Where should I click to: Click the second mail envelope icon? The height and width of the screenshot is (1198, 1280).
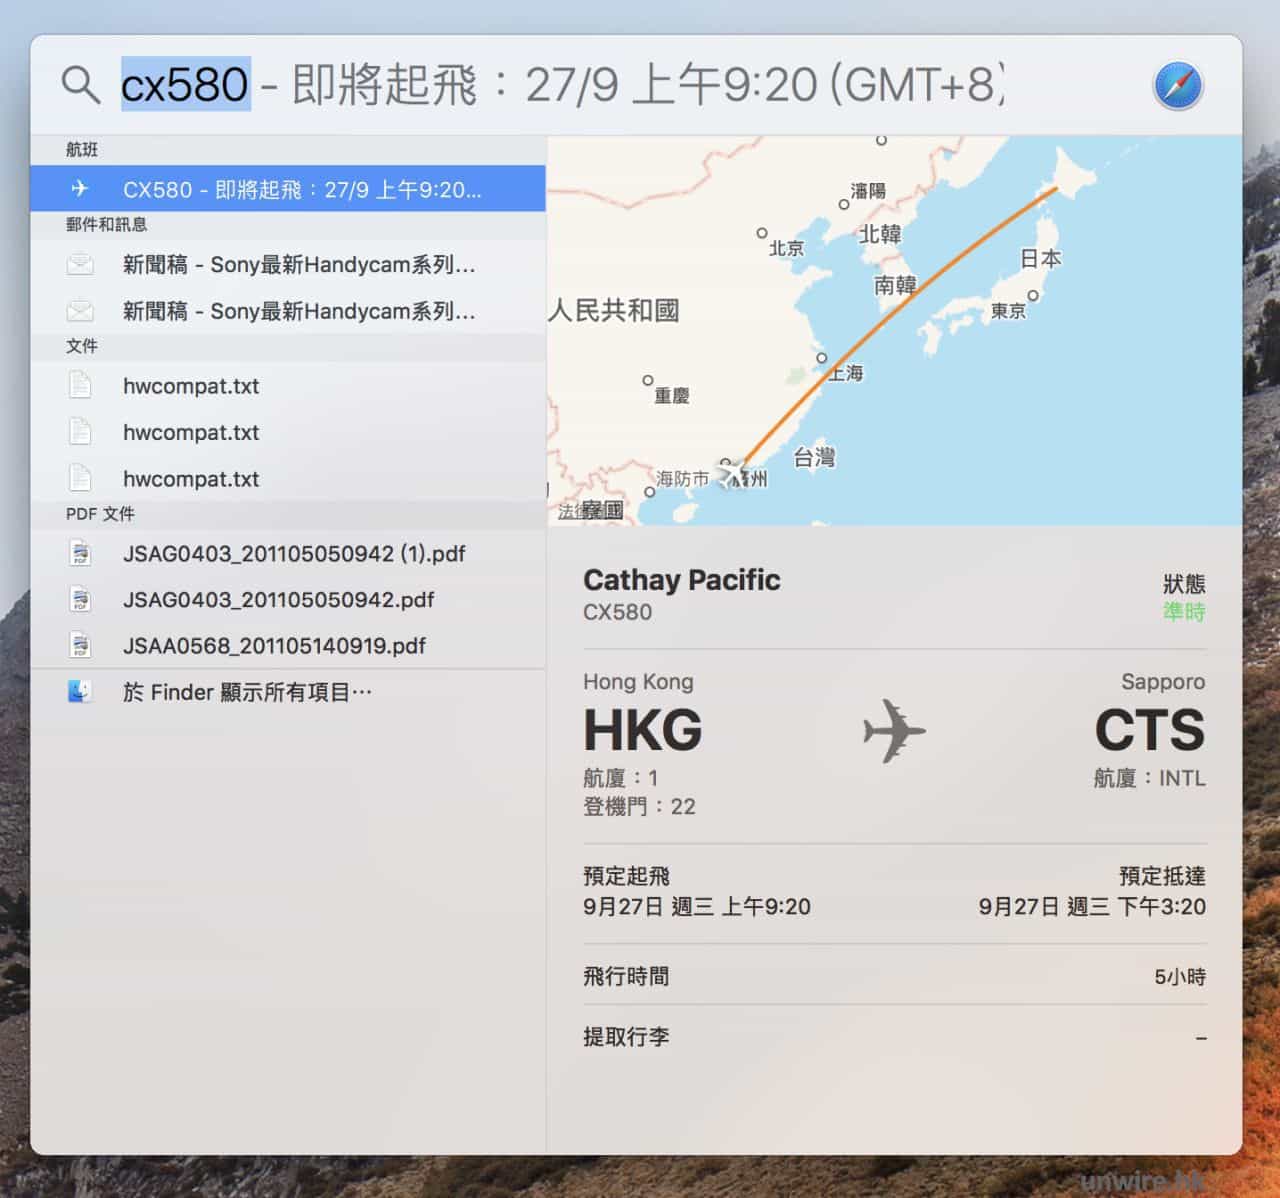click(x=80, y=311)
